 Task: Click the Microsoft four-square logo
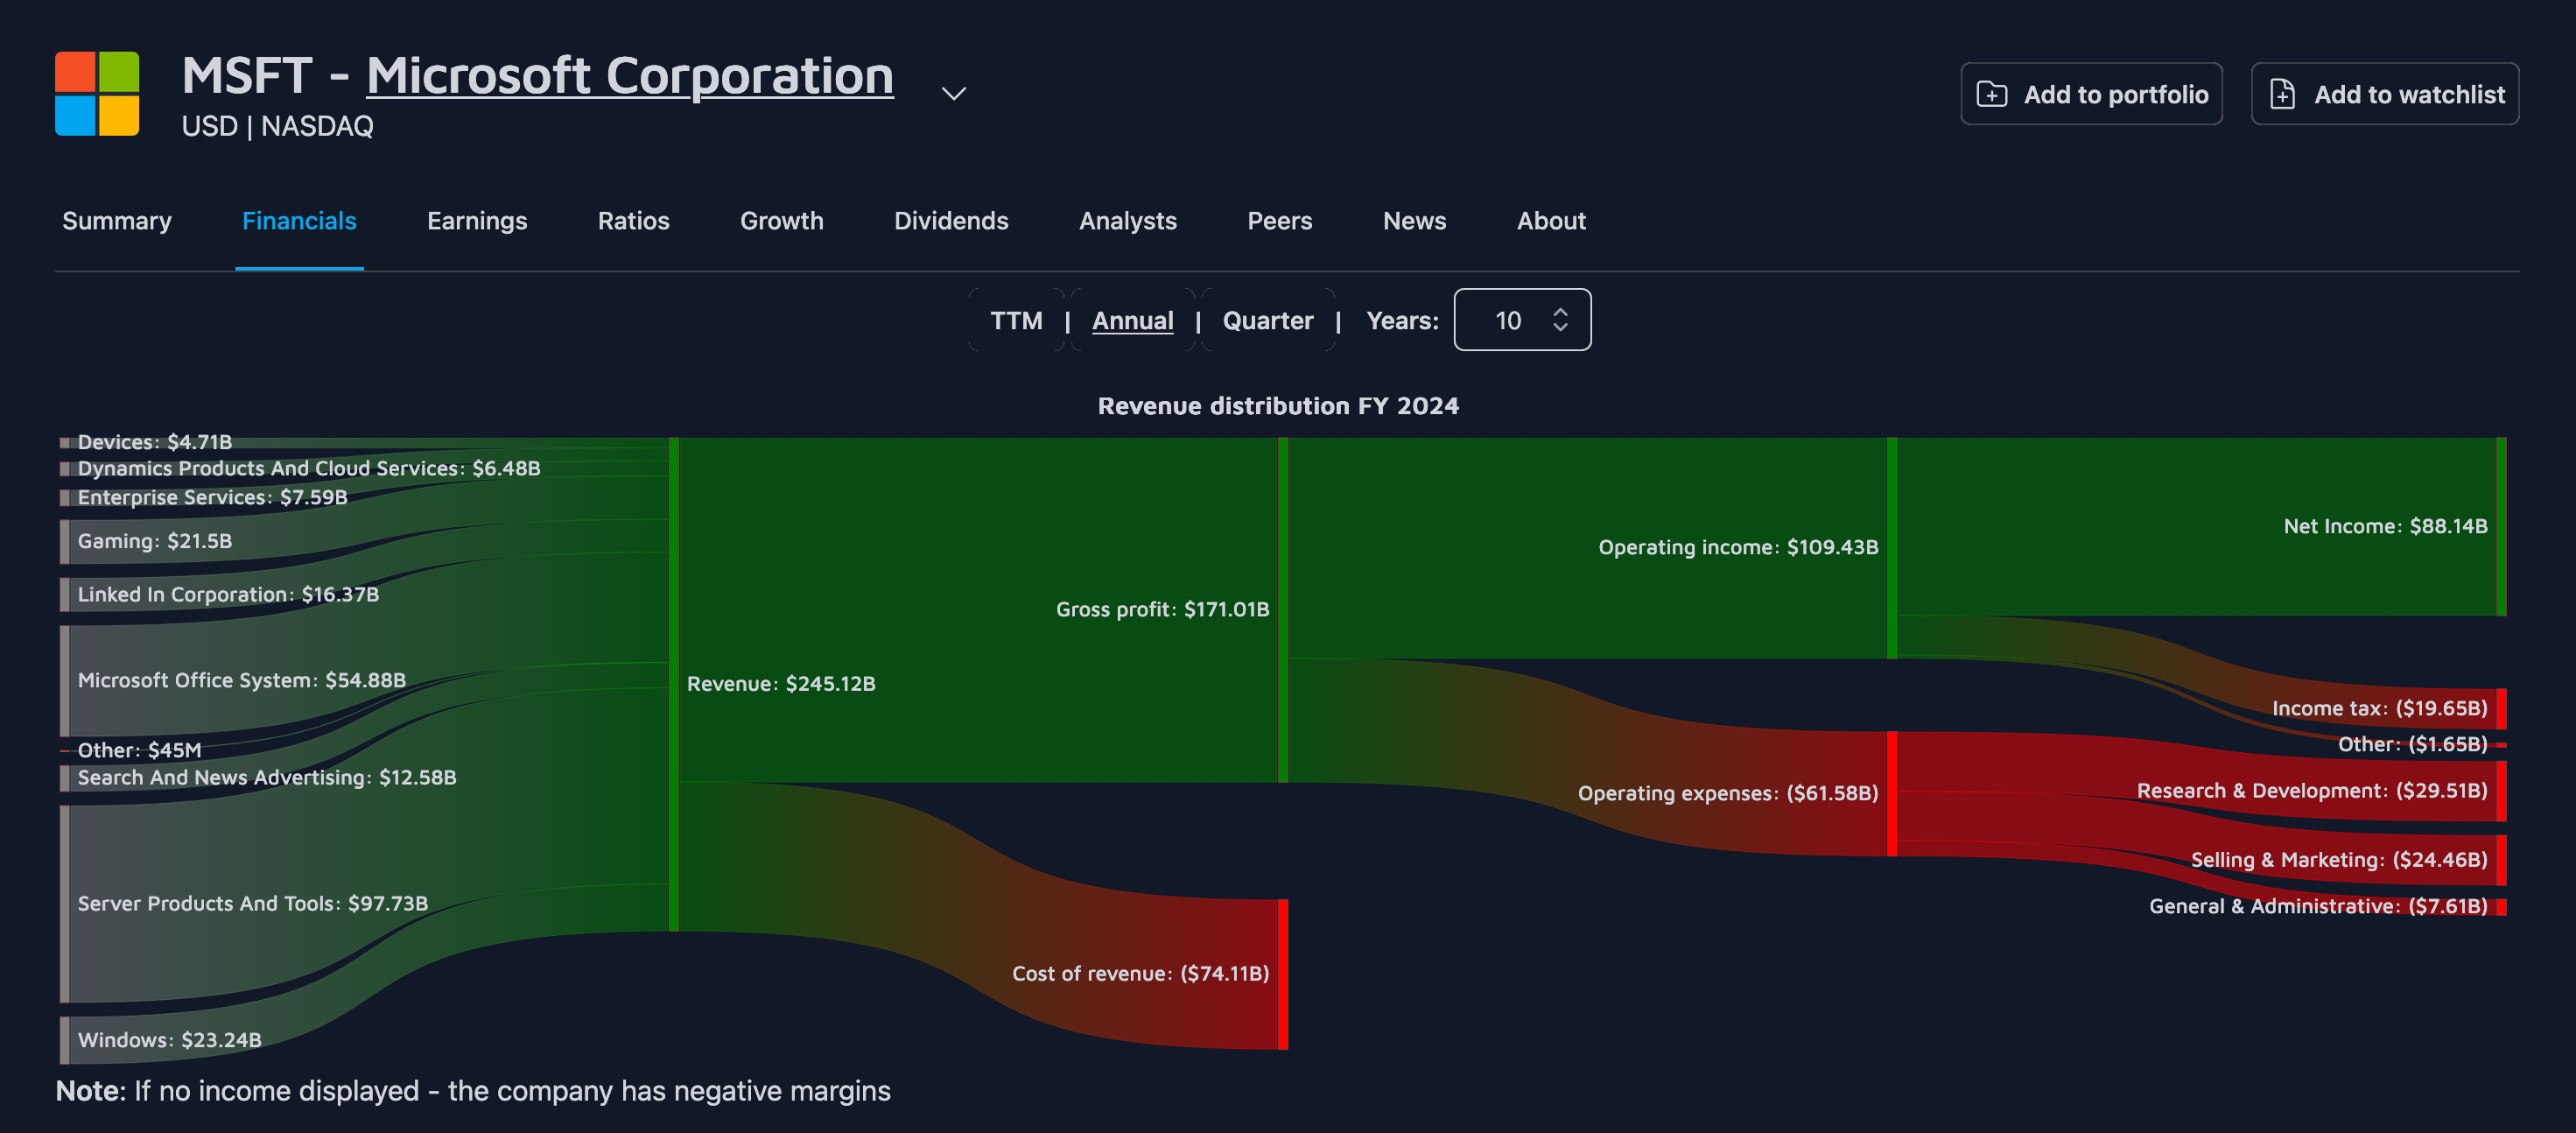(97, 94)
